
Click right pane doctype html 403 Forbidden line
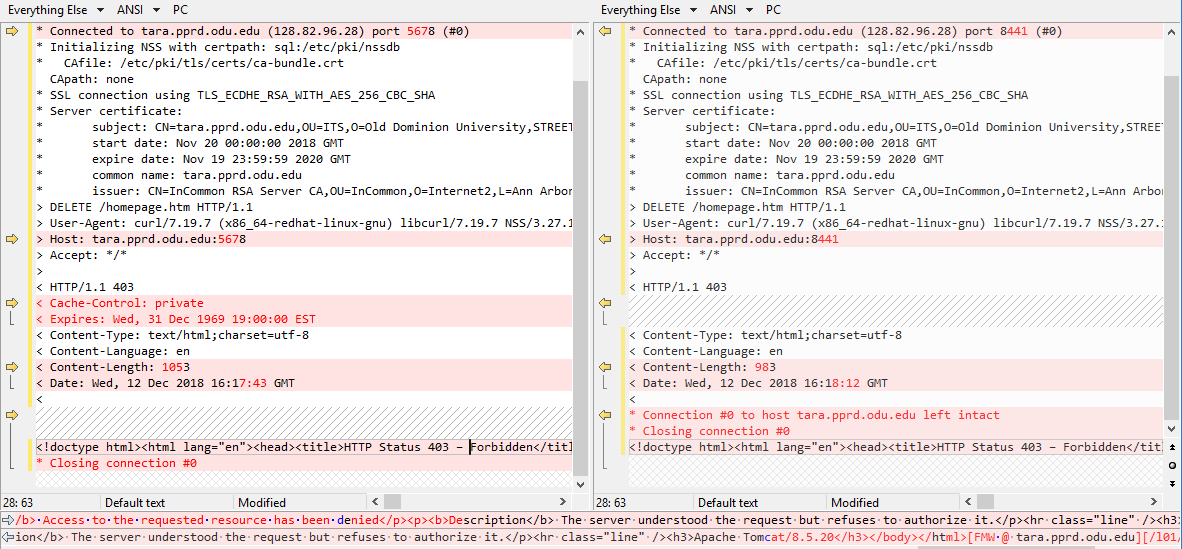pos(896,447)
